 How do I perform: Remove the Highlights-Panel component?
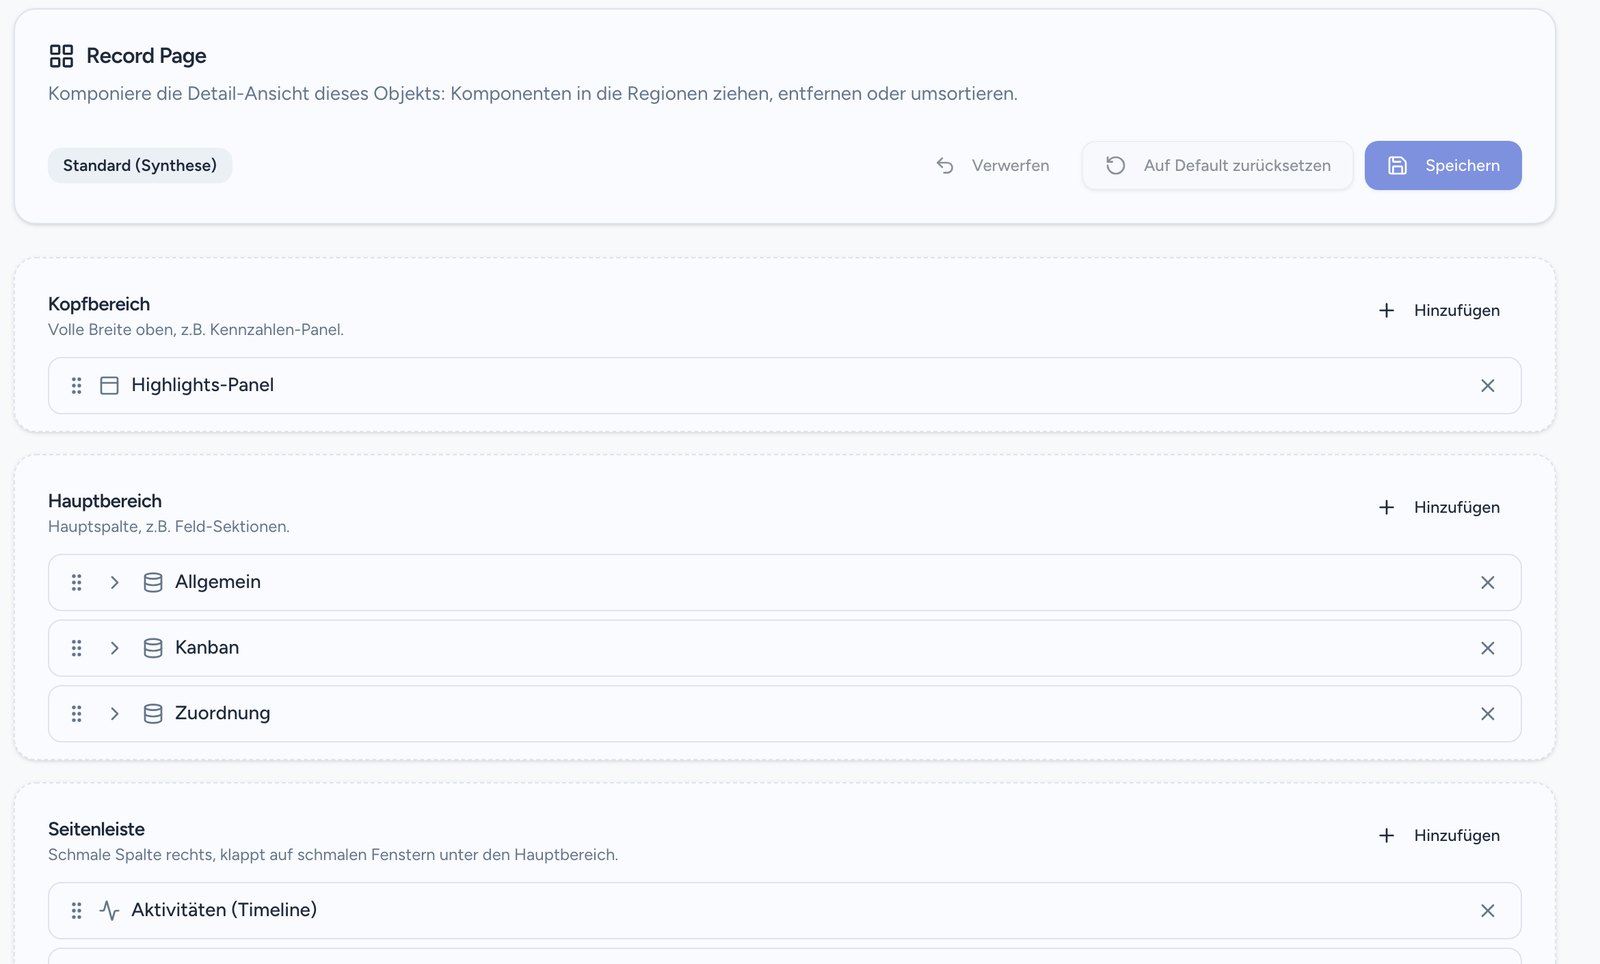1488,386
